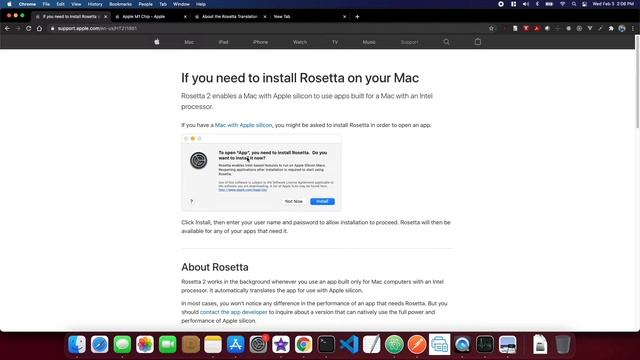Open the Chrome File menu
The image size is (640, 360).
[46, 4]
